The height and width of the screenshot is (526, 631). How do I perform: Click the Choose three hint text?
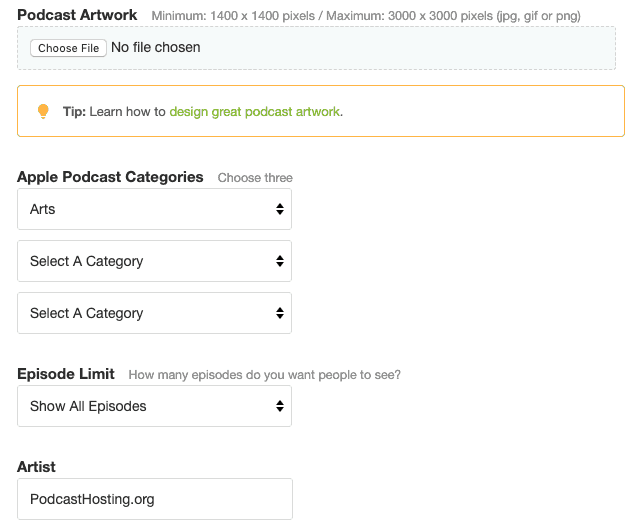tap(255, 178)
